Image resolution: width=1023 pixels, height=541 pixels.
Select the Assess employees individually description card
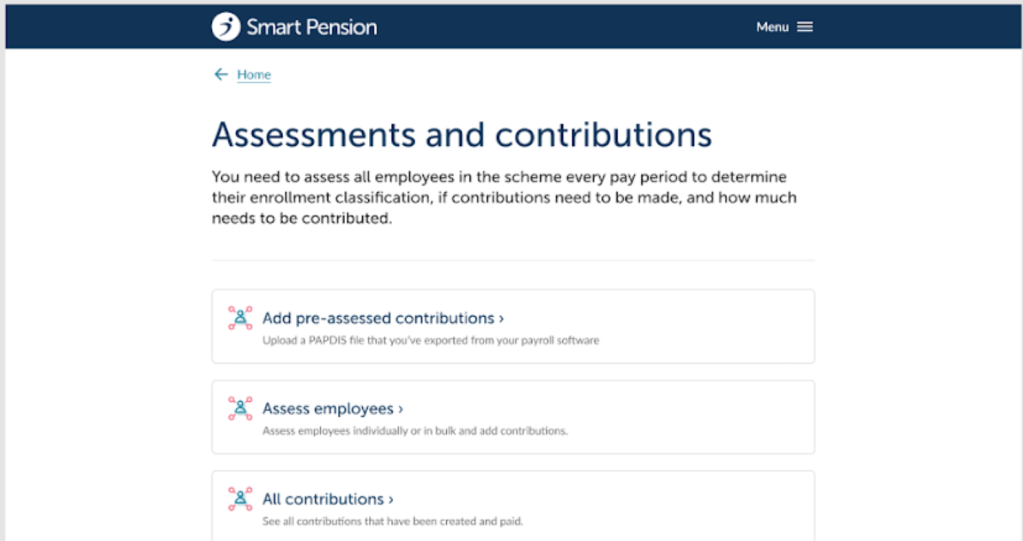coord(415,431)
